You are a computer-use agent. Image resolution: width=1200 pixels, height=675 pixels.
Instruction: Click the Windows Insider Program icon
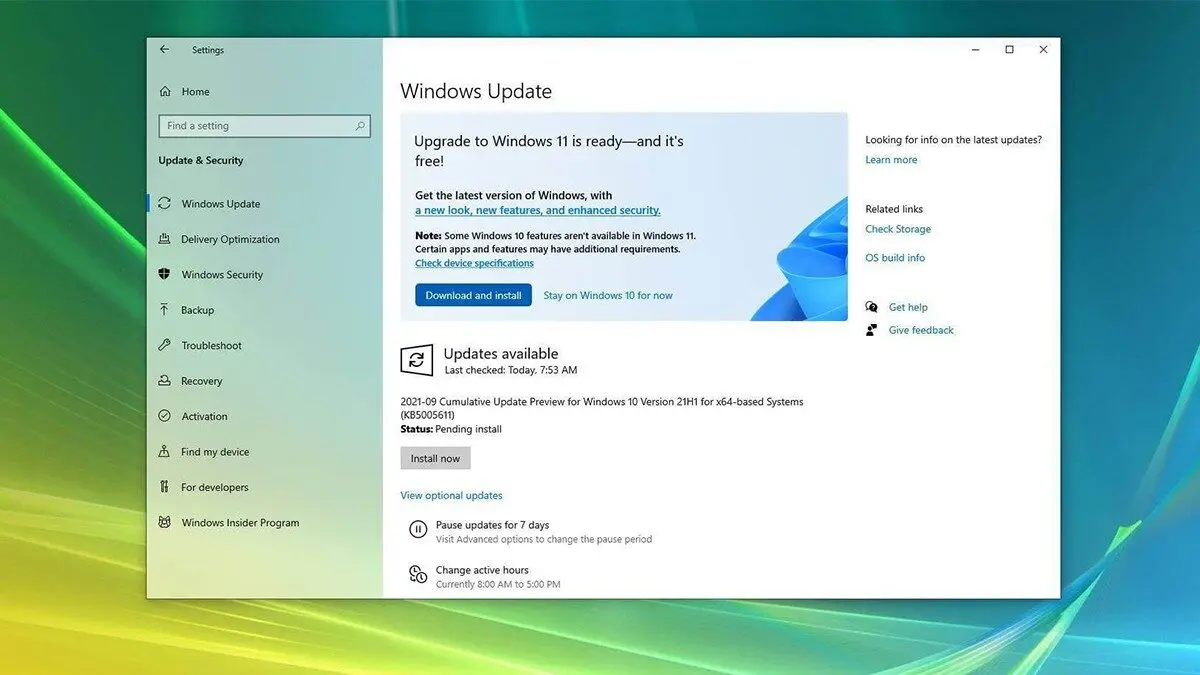(x=165, y=522)
